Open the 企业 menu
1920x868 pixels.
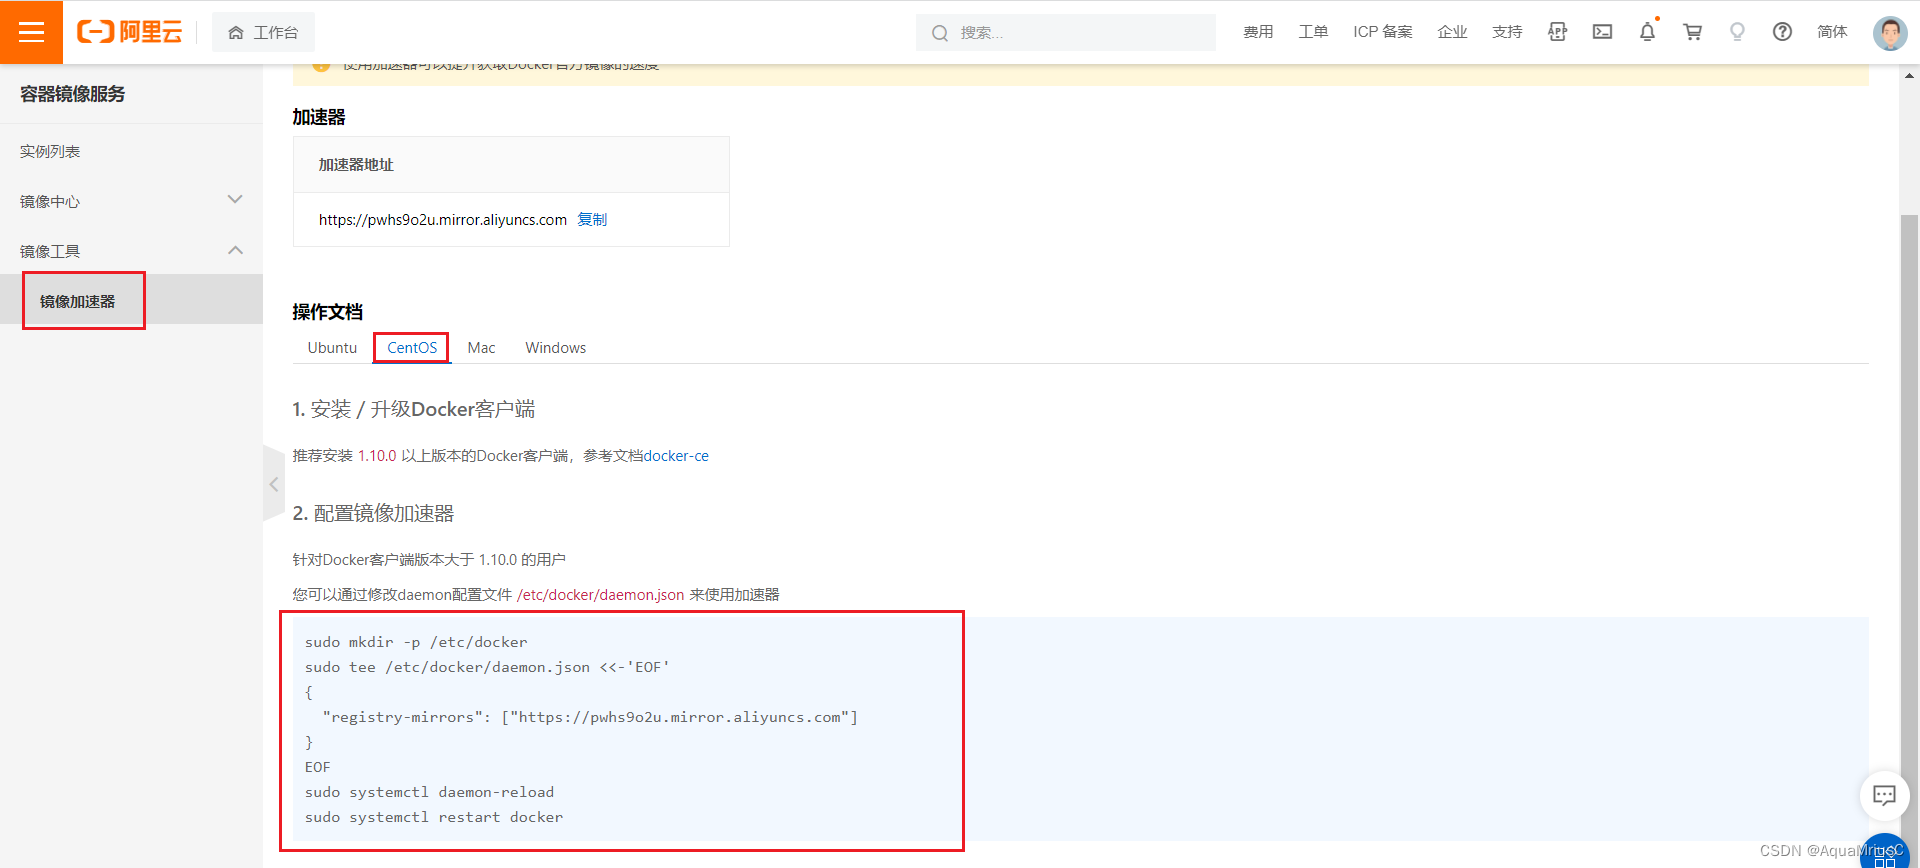[1452, 32]
